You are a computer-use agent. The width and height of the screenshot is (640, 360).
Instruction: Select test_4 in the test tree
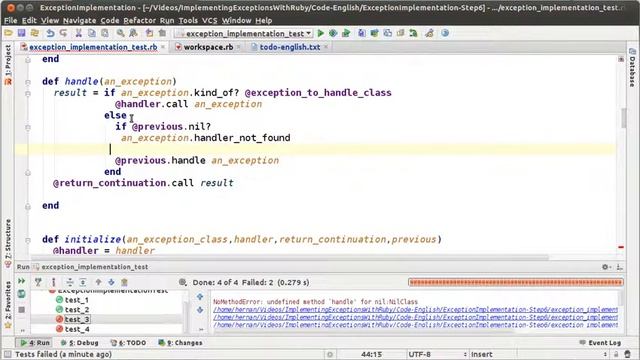pos(77,329)
